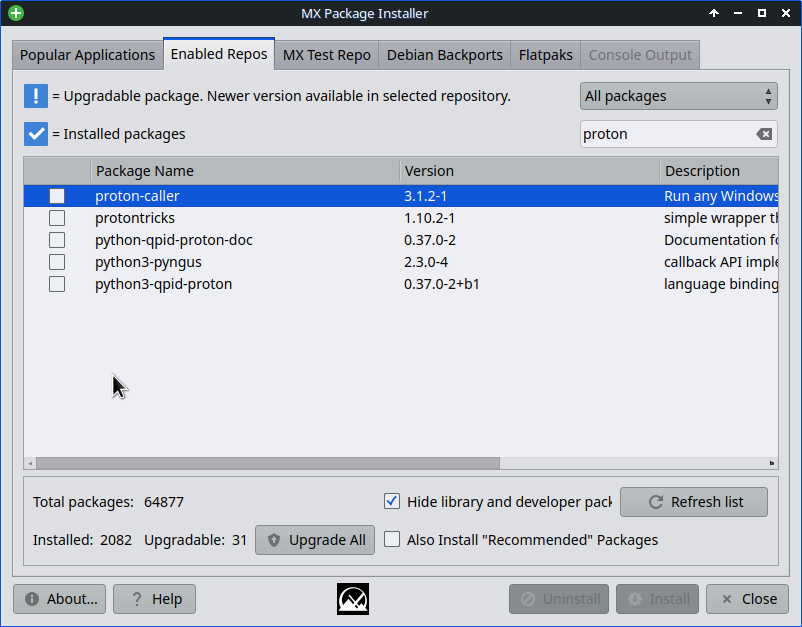Click the blue checkmark installed legend icon
Image resolution: width=802 pixels, height=627 pixels.
36,134
